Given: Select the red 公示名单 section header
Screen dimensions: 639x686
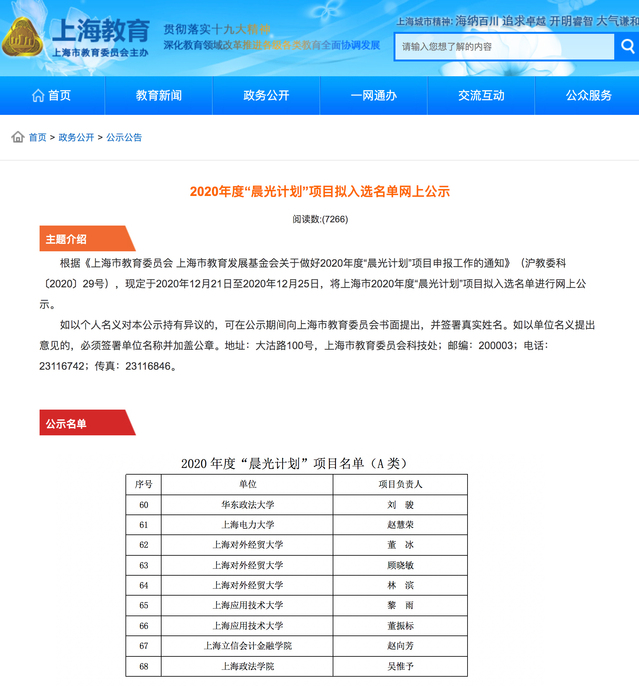Looking at the screenshot, I should tap(67, 423).
